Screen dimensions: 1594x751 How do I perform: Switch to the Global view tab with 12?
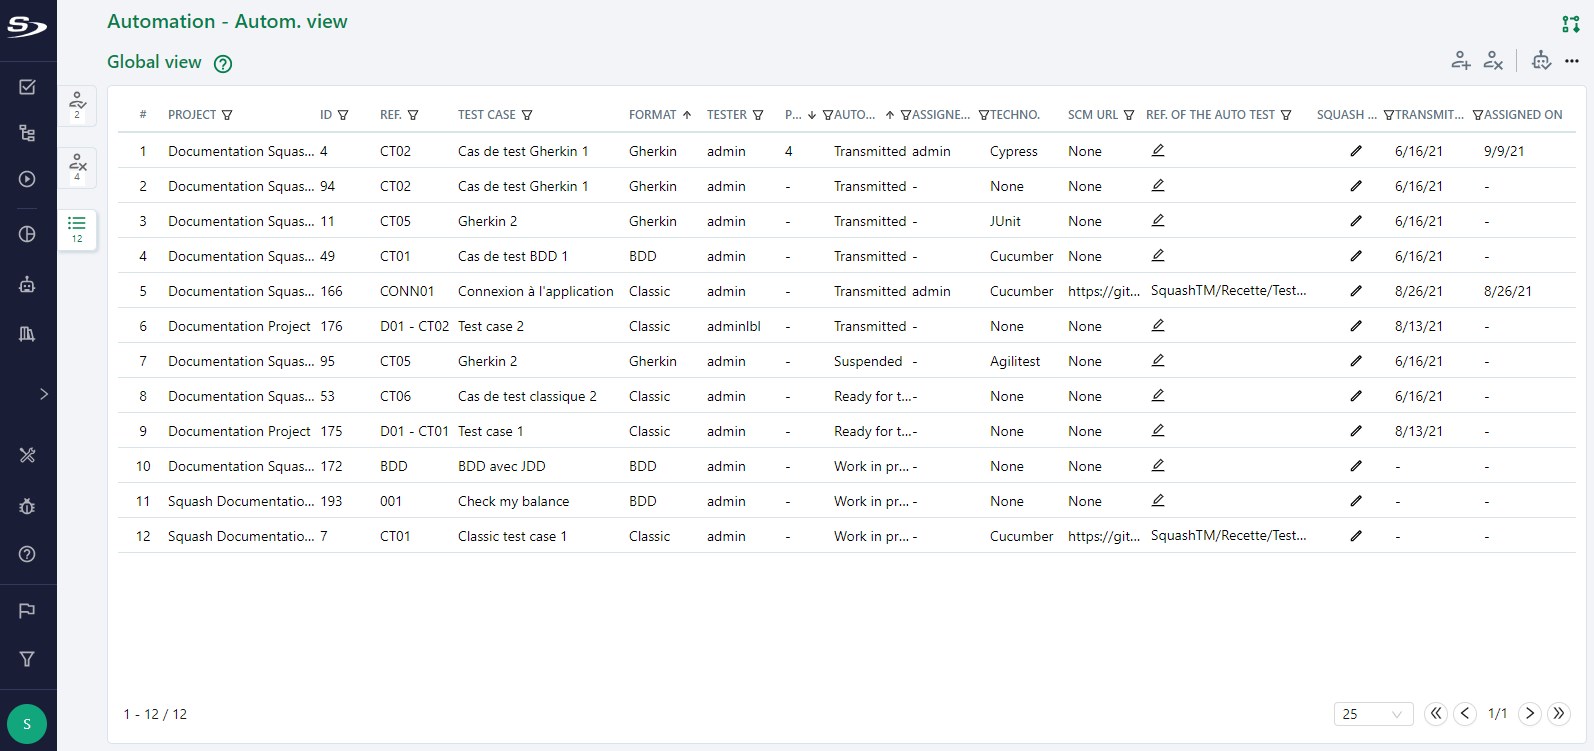coord(77,229)
